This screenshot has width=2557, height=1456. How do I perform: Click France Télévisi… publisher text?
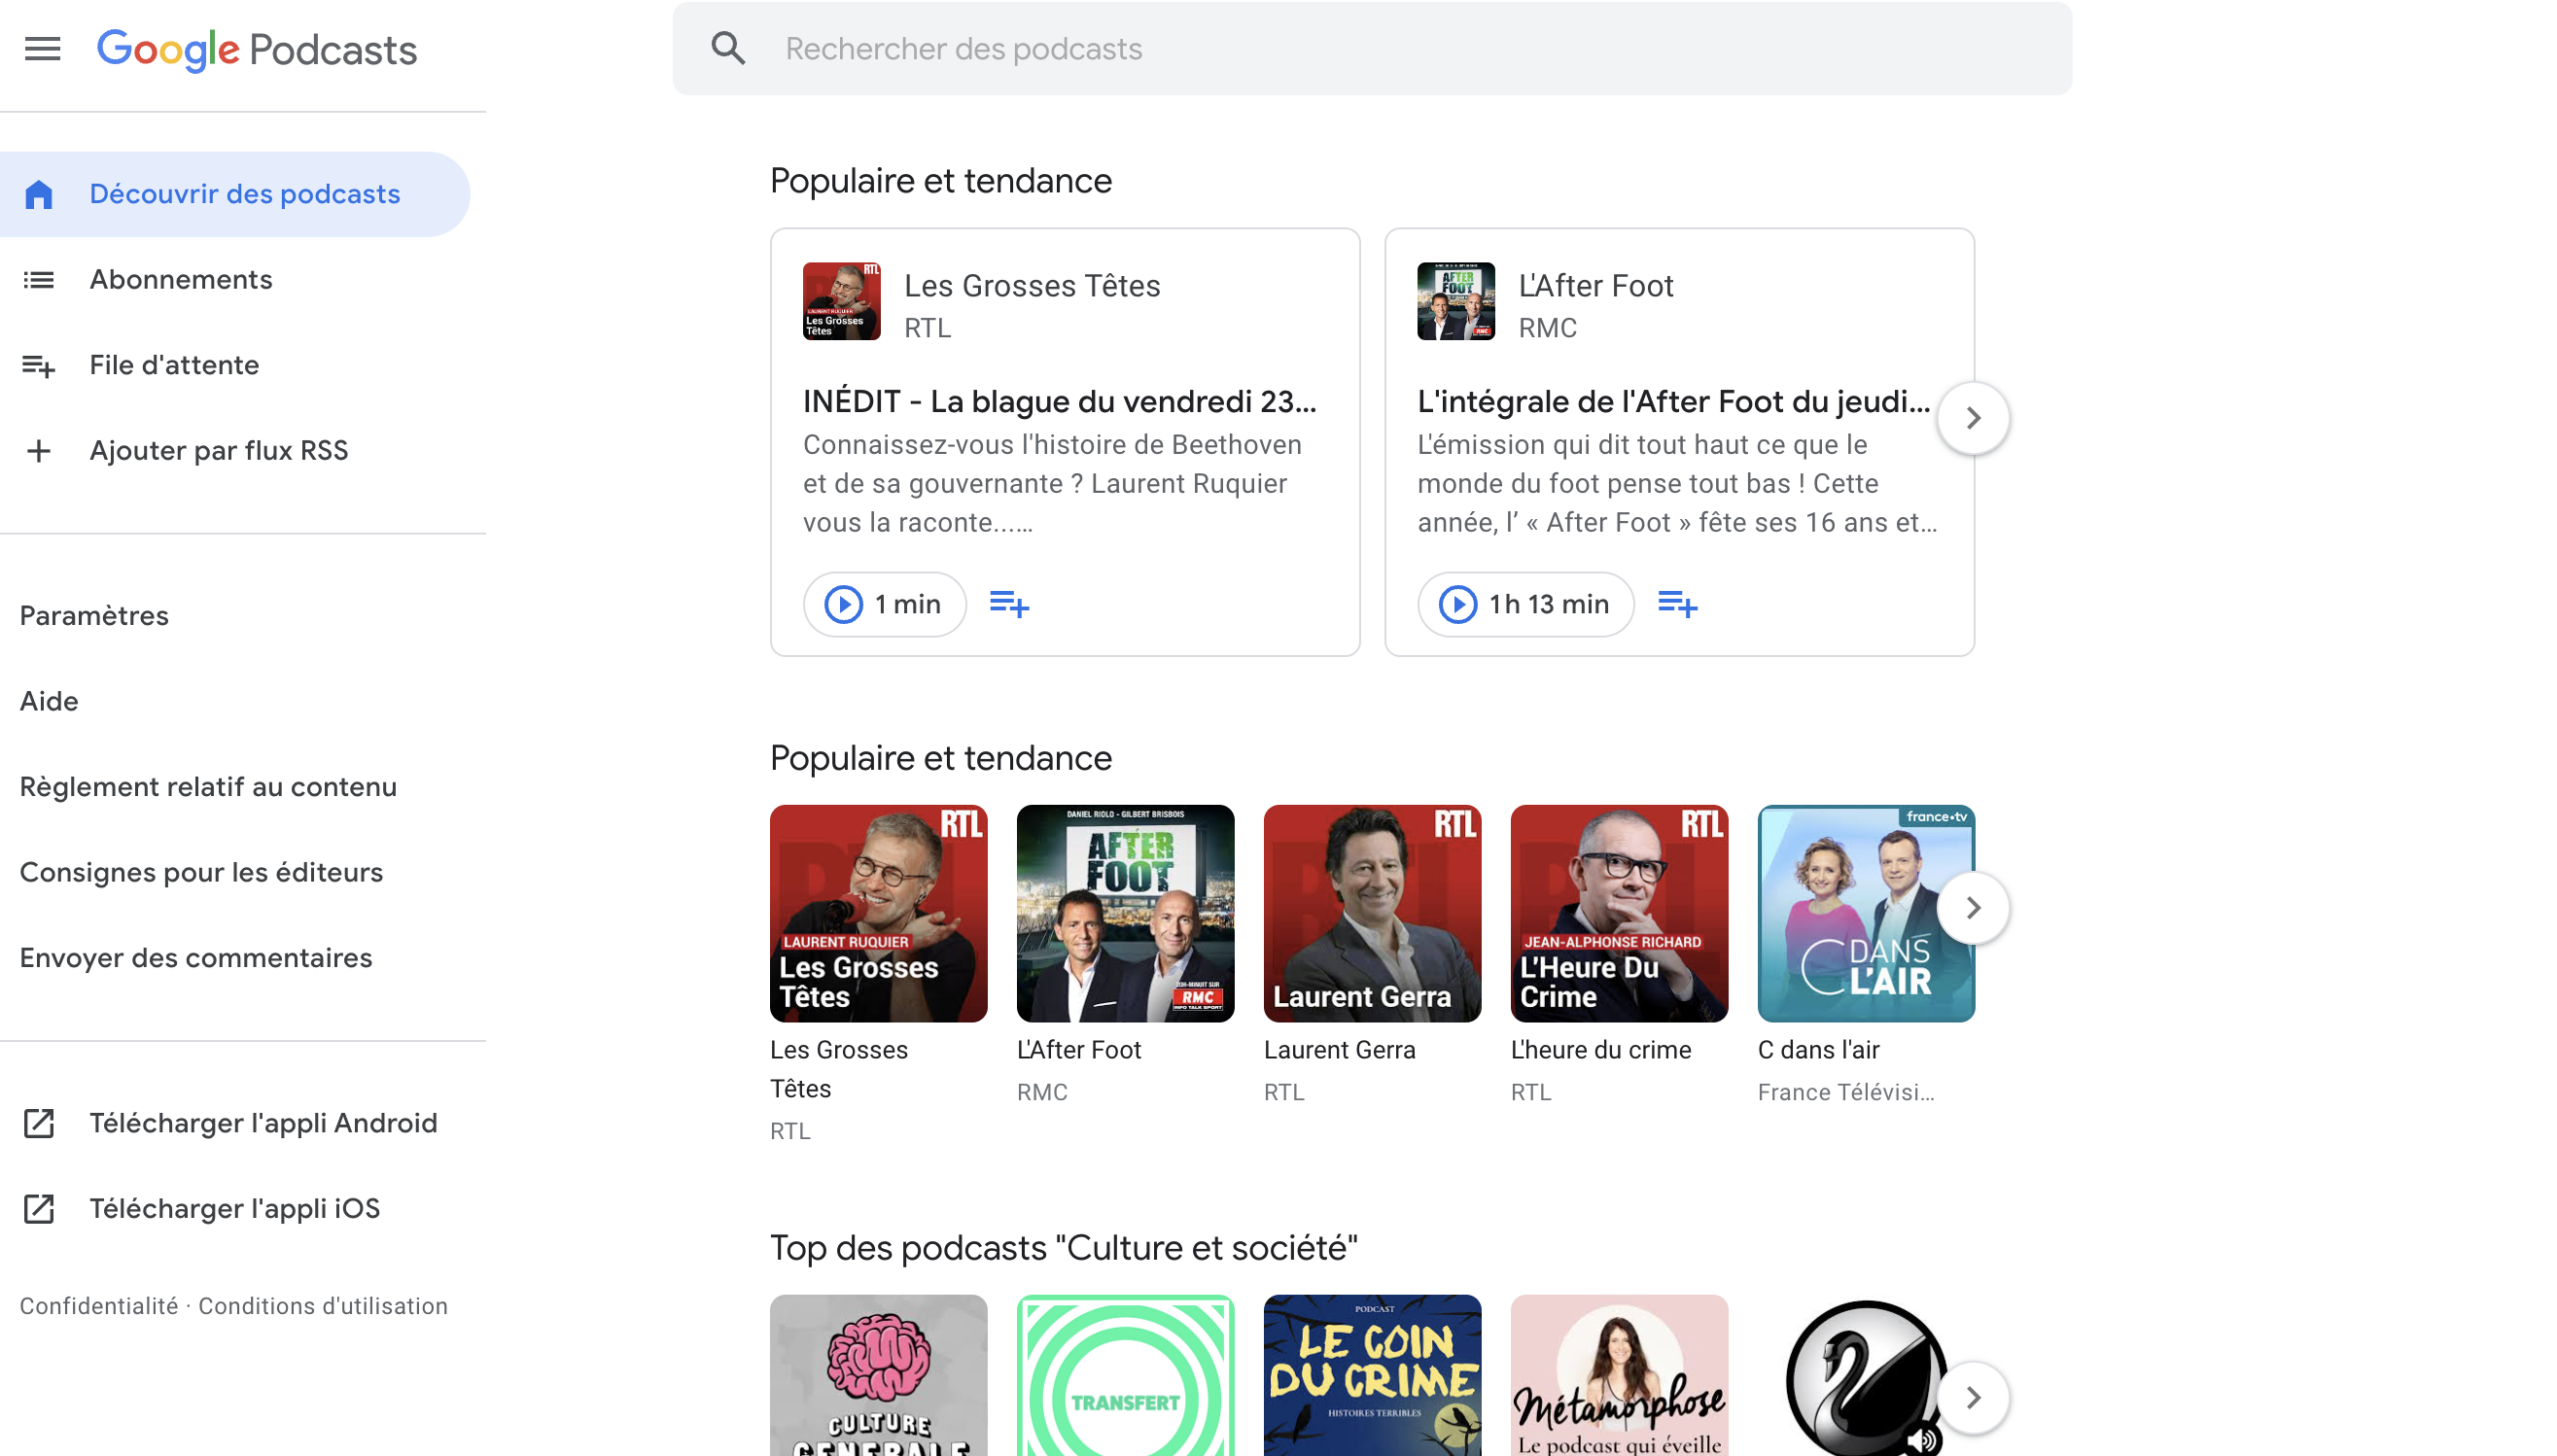1846,1092
